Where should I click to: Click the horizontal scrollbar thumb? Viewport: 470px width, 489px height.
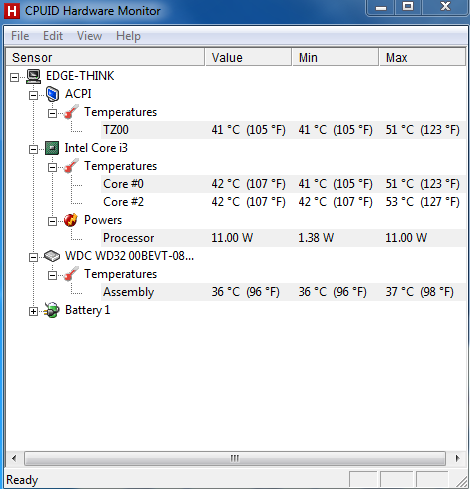(x=235, y=458)
